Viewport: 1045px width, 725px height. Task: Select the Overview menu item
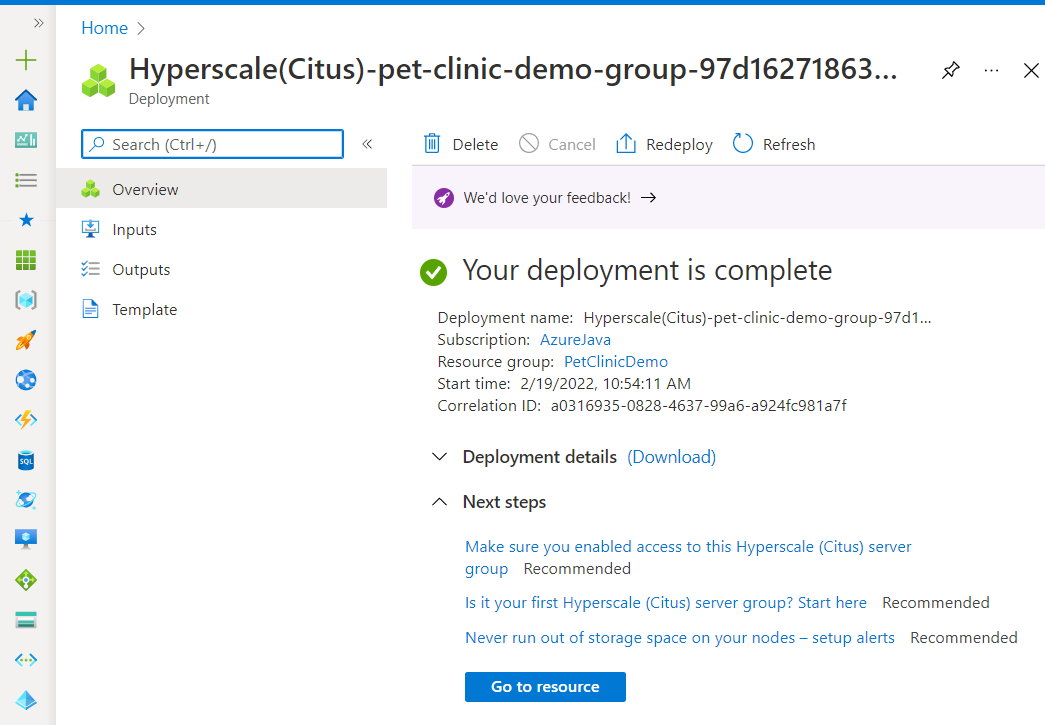click(x=222, y=189)
